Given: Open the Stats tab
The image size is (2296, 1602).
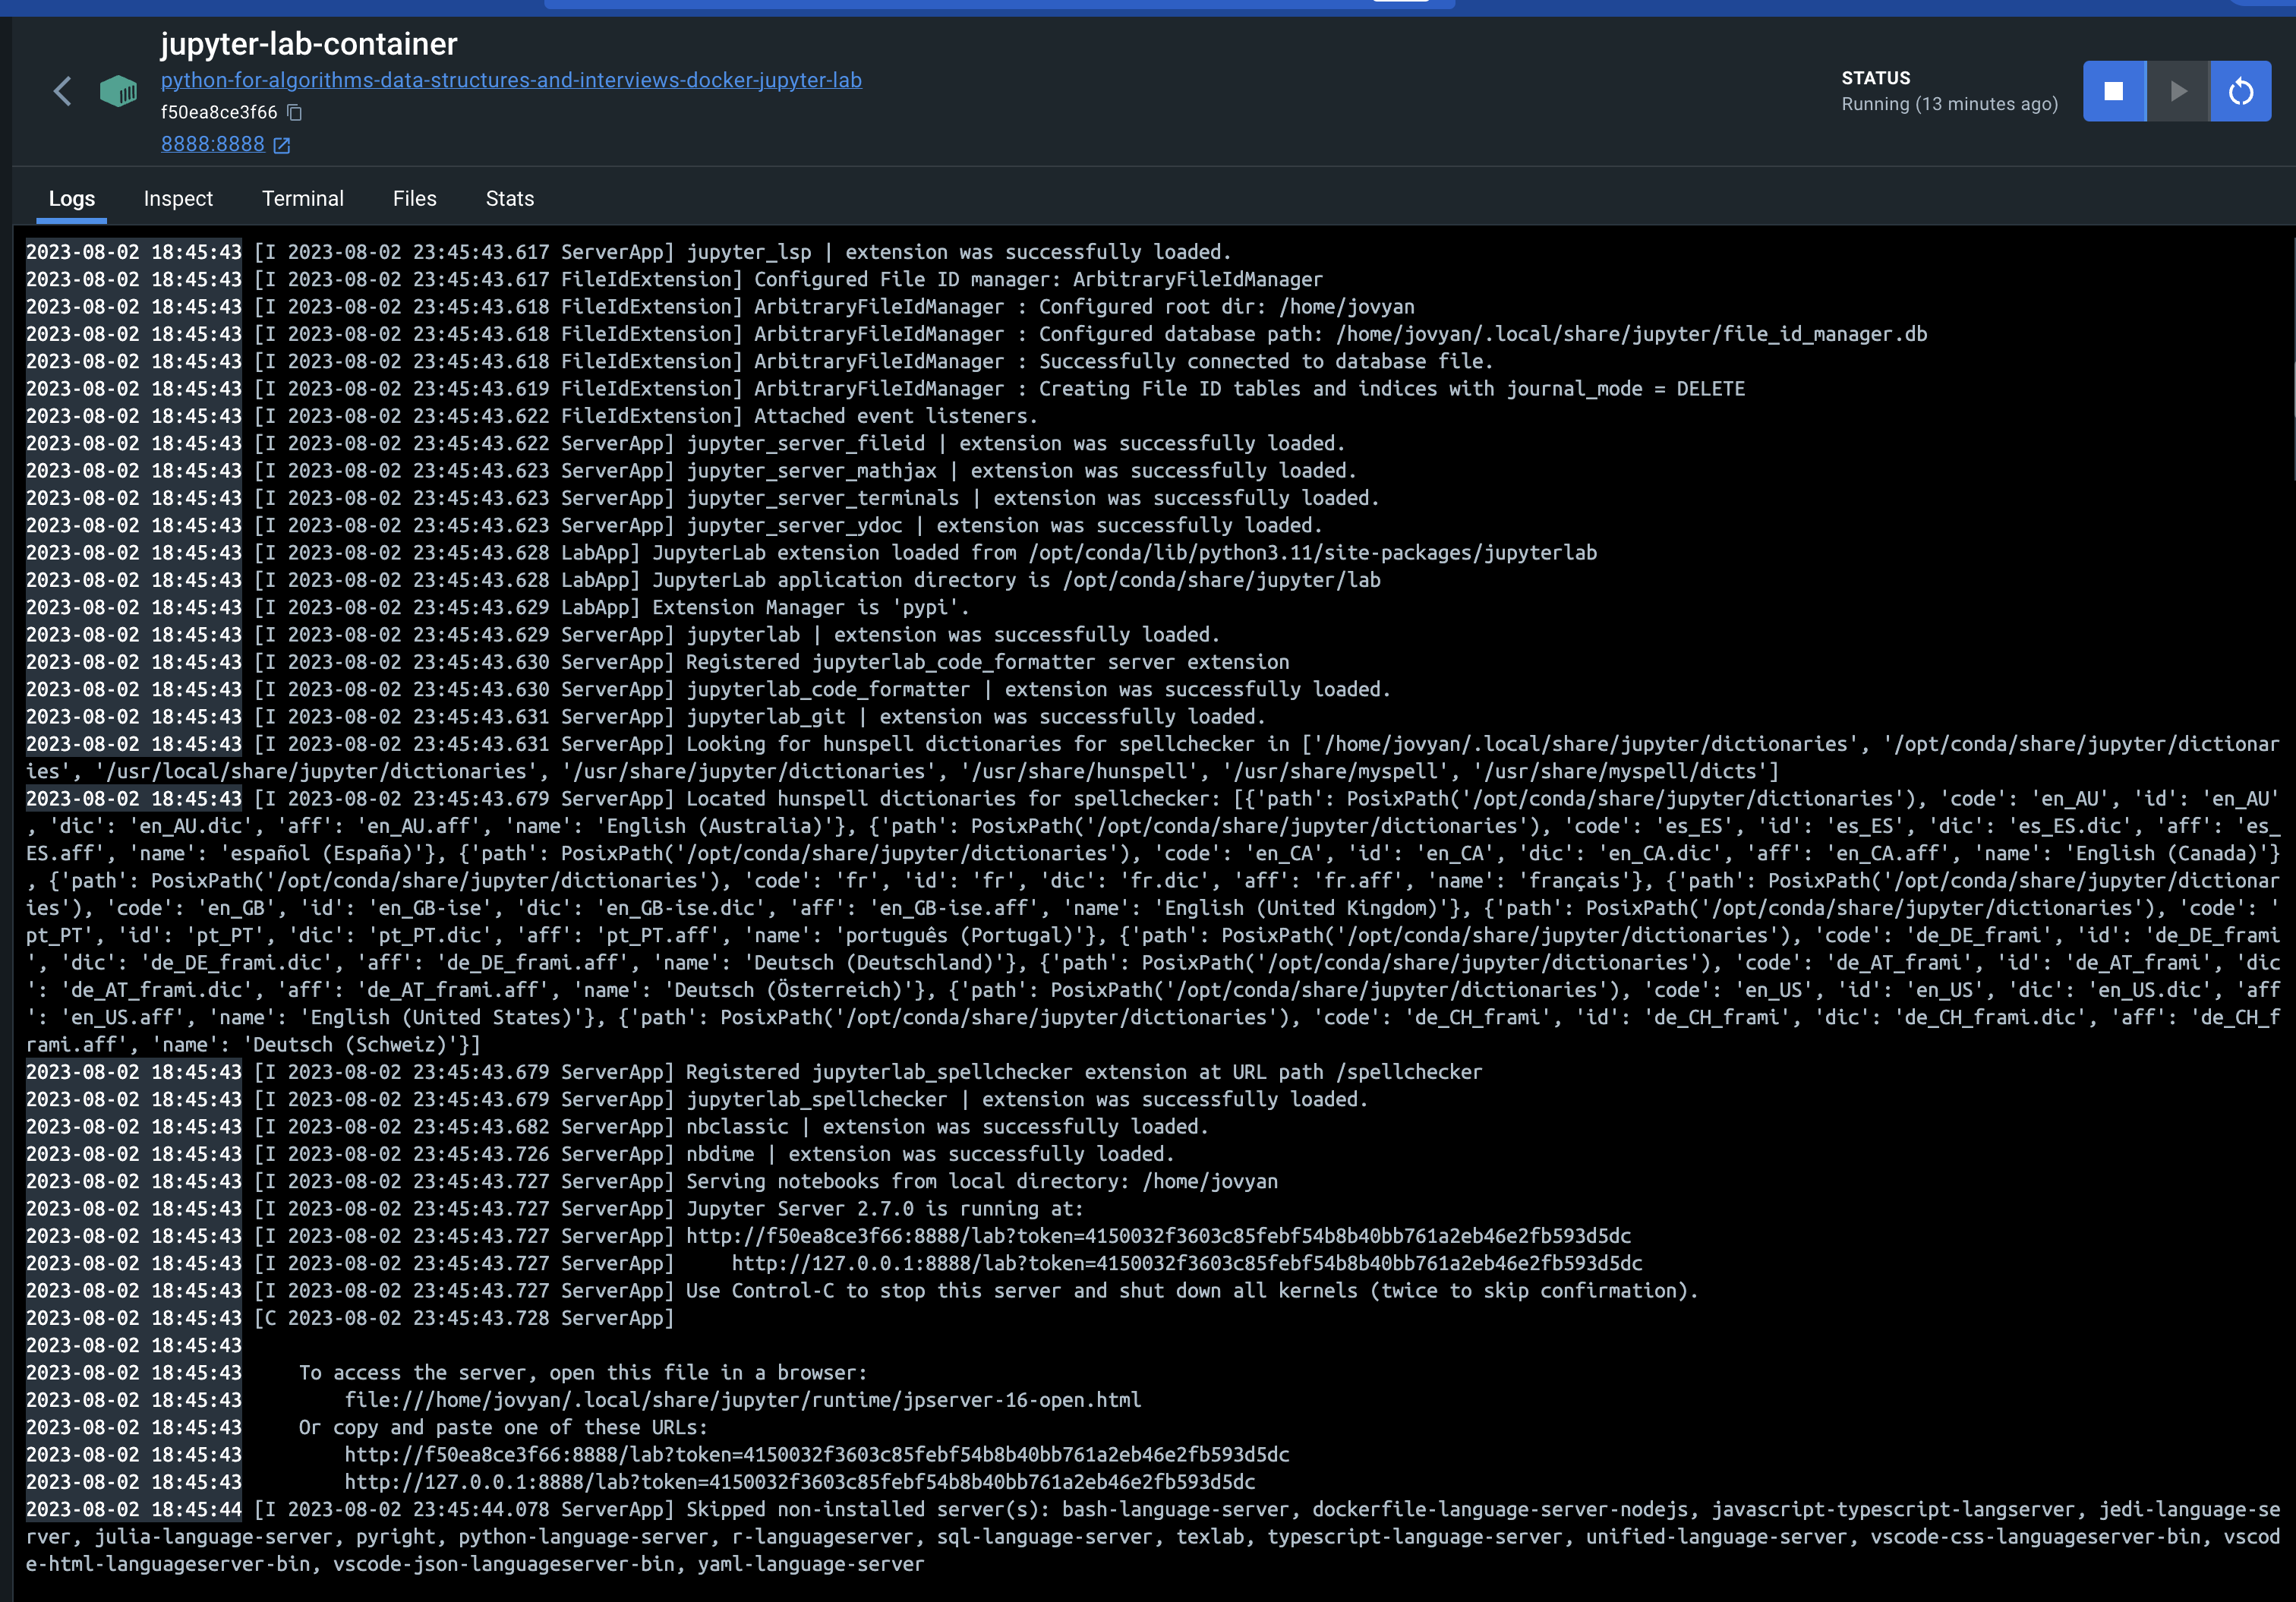Looking at the screenshot, I should (x=509, y=198).
